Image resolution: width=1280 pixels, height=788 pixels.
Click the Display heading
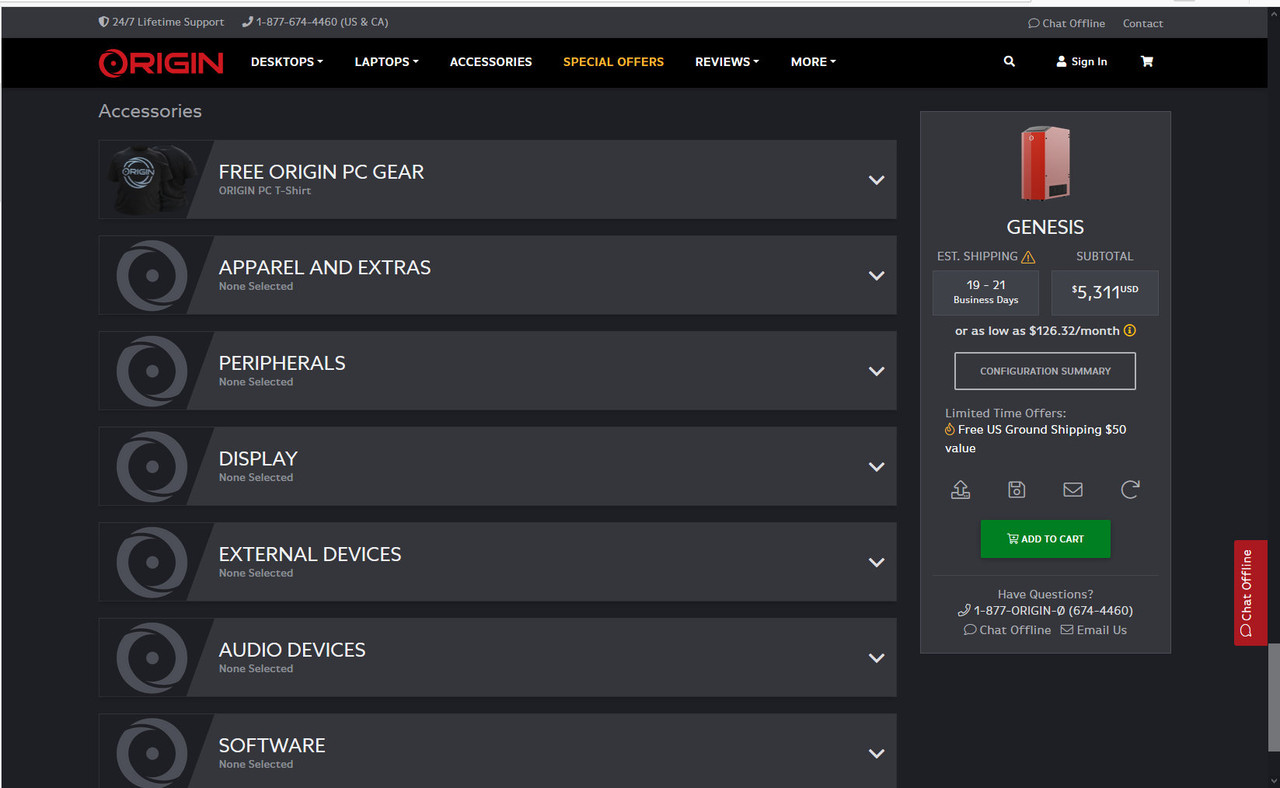tap(258, 459)
